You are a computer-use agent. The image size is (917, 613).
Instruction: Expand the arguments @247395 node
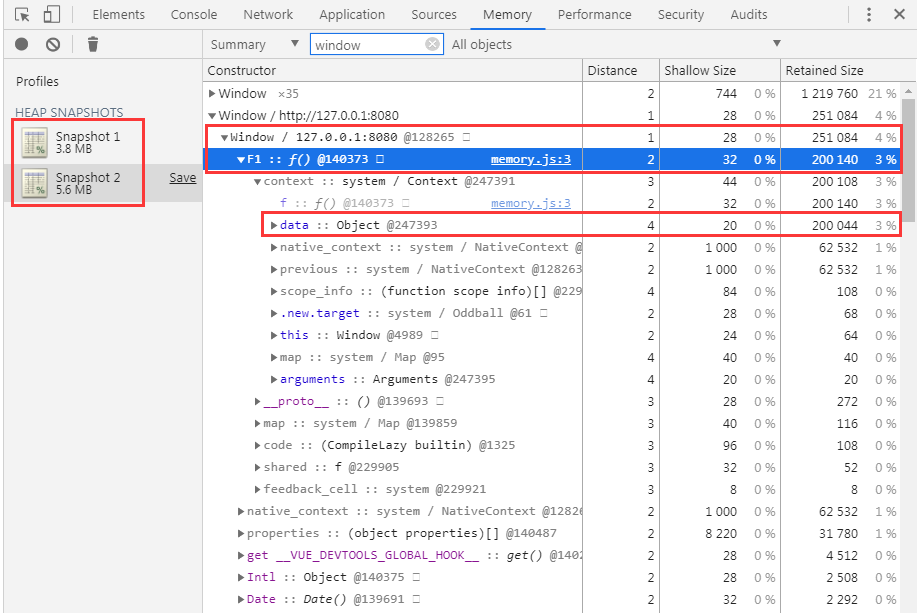(273, 379)
